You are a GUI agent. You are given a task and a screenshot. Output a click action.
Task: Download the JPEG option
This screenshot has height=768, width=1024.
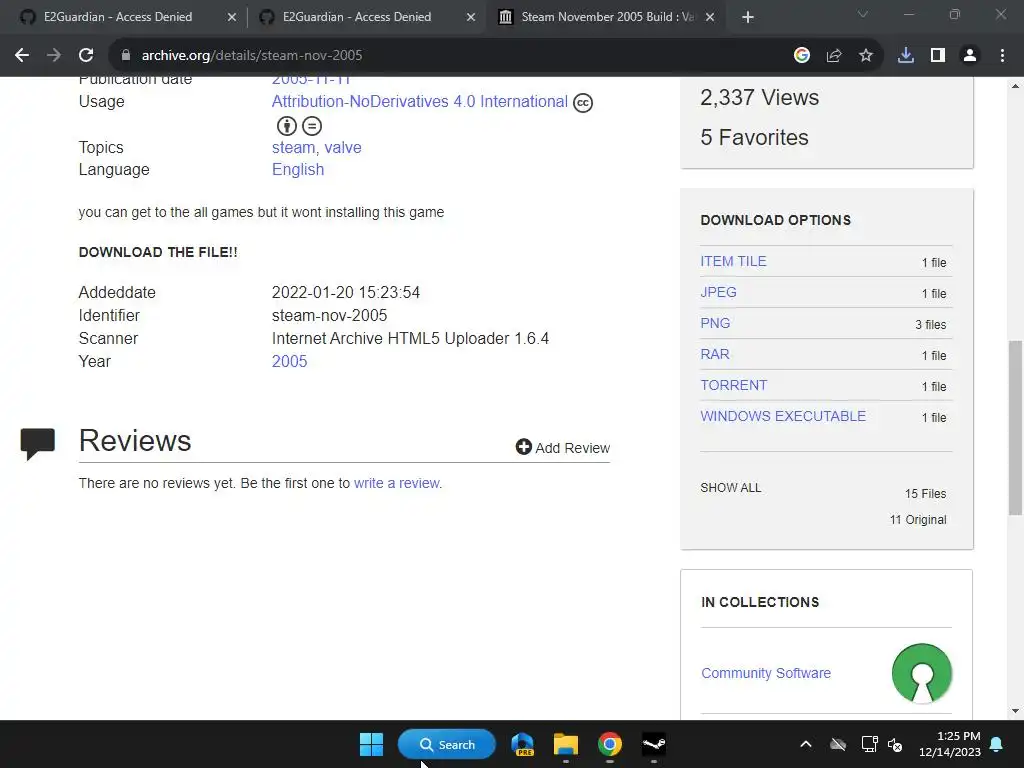(x=718, y=292)
